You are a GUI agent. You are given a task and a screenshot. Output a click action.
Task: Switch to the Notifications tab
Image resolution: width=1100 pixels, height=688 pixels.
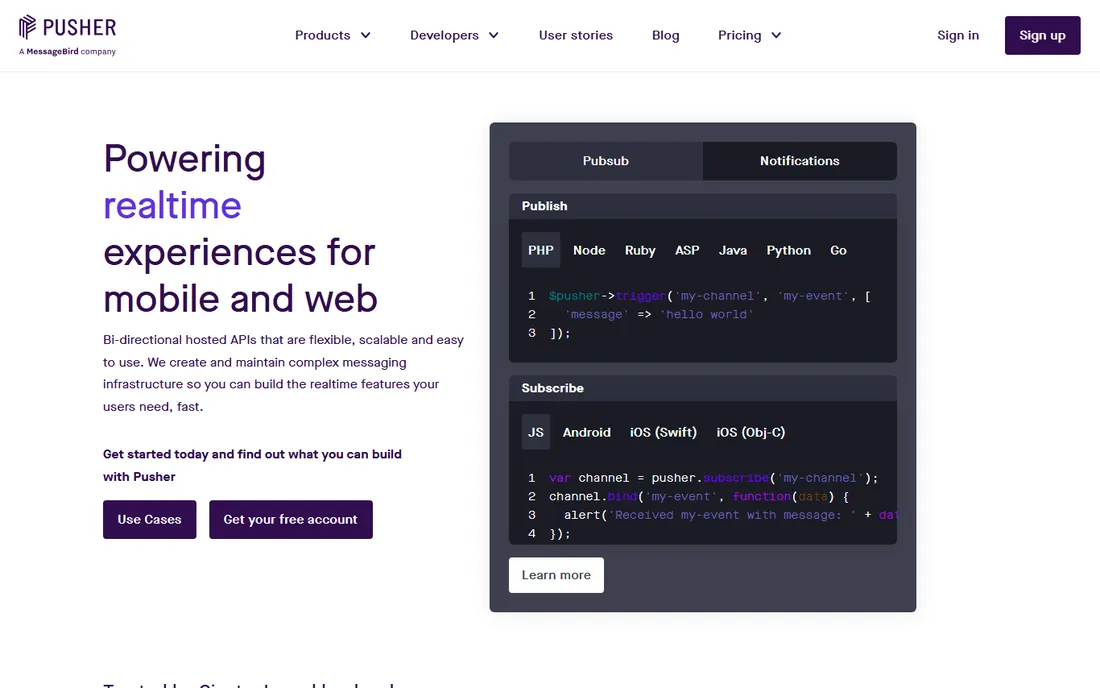click(x=800, y=161)
